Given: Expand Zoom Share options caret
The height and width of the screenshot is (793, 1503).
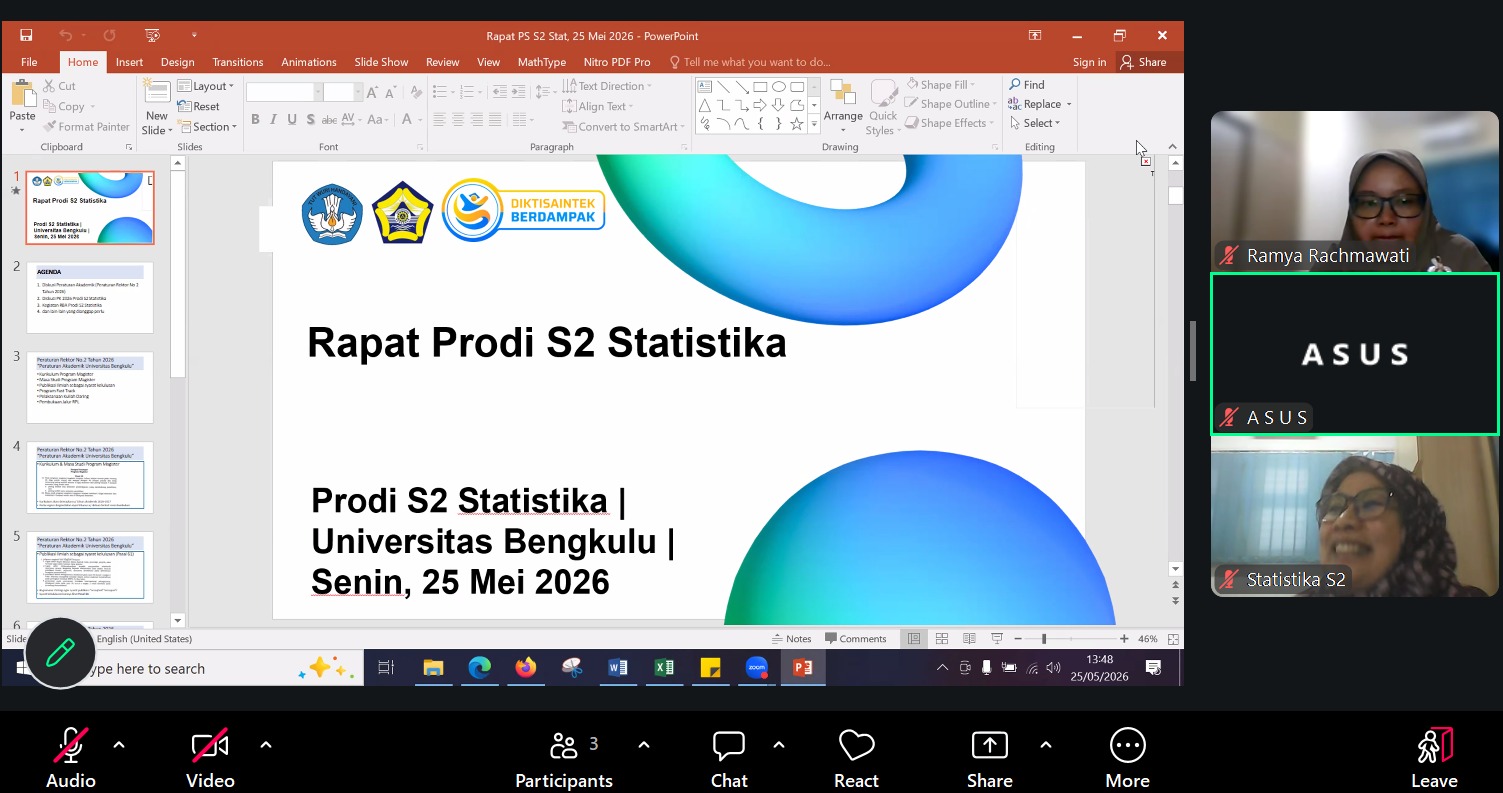Looking at the screenshot, I should pos(1045,745).
